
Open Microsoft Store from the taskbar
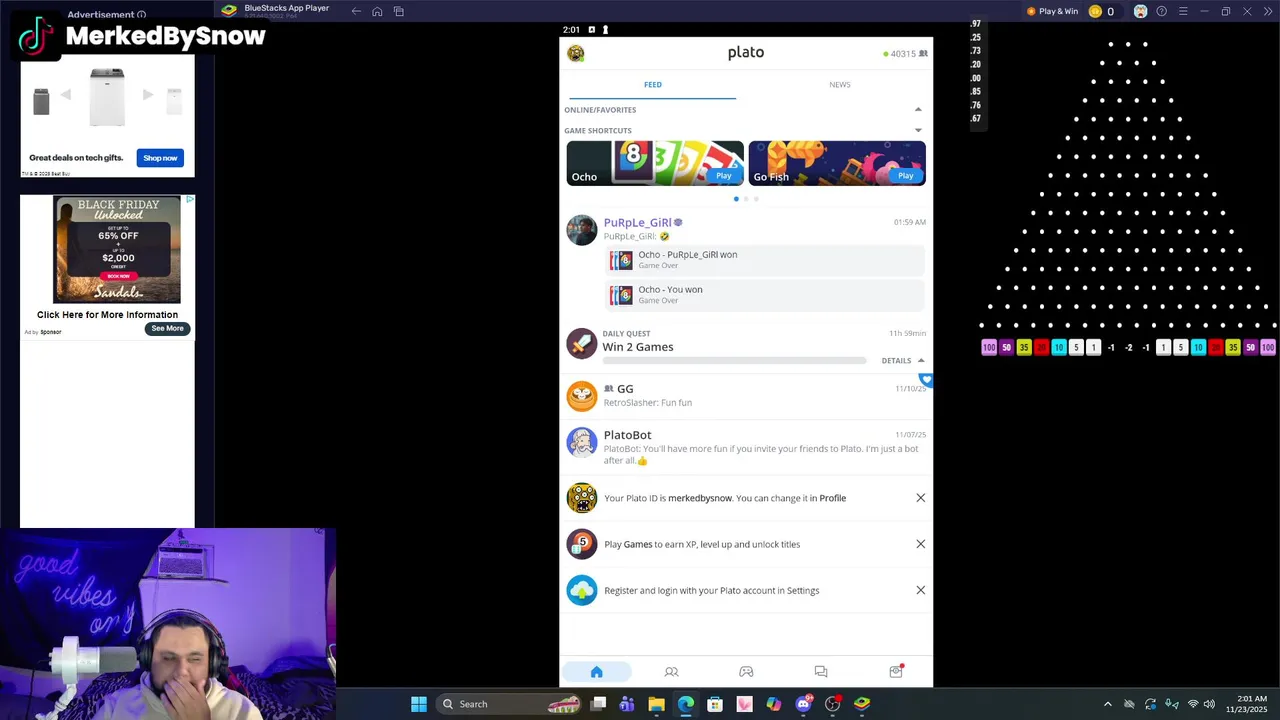pos(715,704)
